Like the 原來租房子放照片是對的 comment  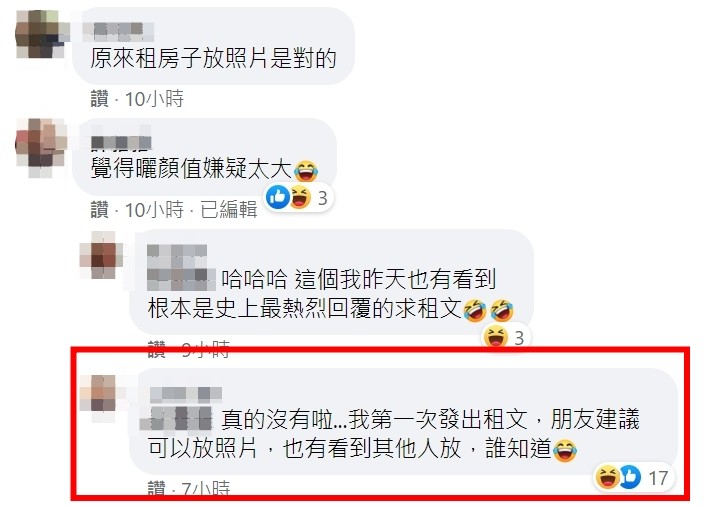(x=100, y=99)
